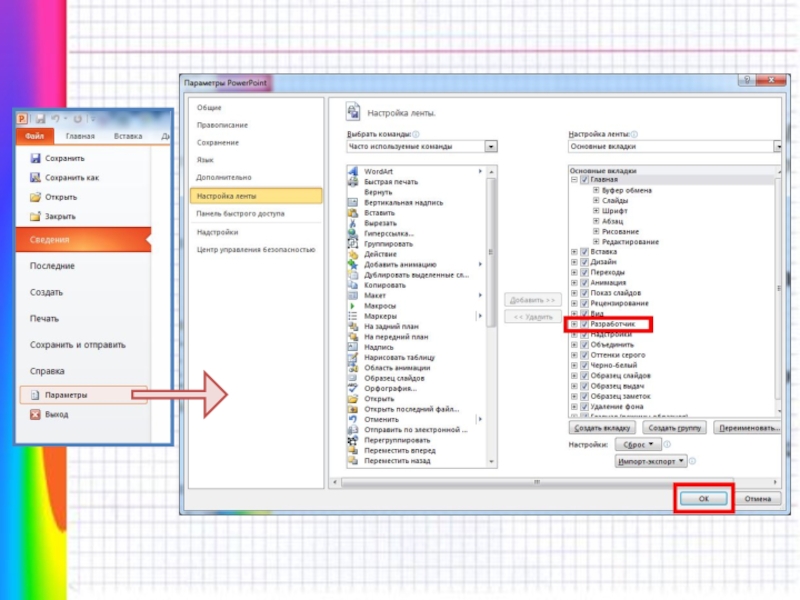Toggle the Разработчик checkbox
800x600 pixels.
point(585,324)
